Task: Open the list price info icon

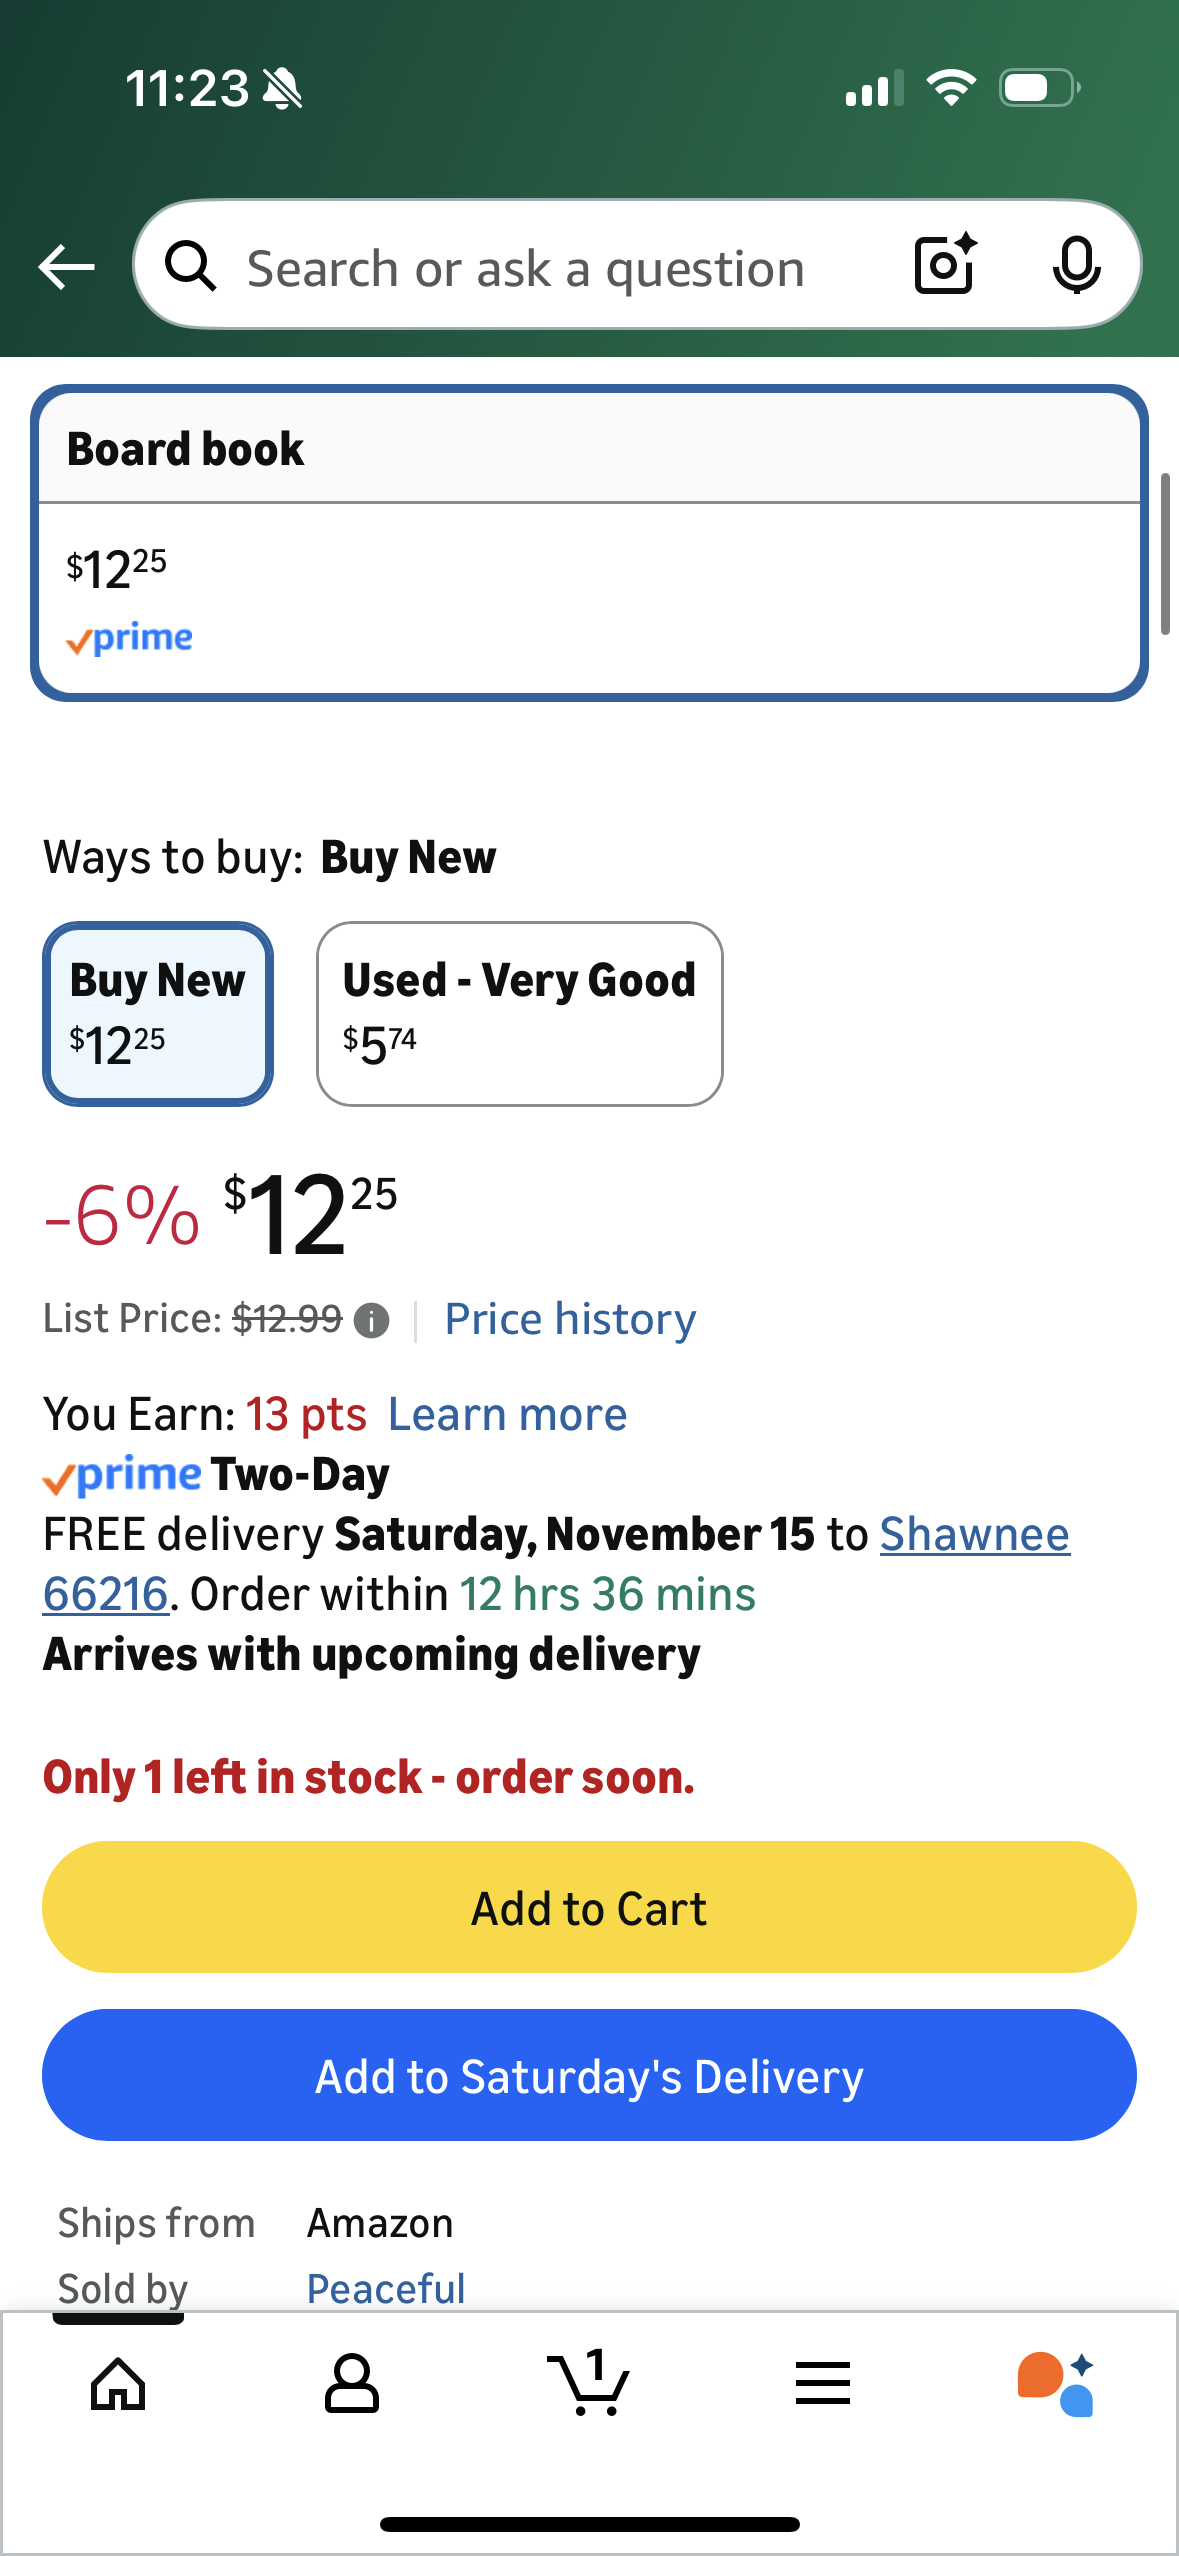Action: [372, 1320]
